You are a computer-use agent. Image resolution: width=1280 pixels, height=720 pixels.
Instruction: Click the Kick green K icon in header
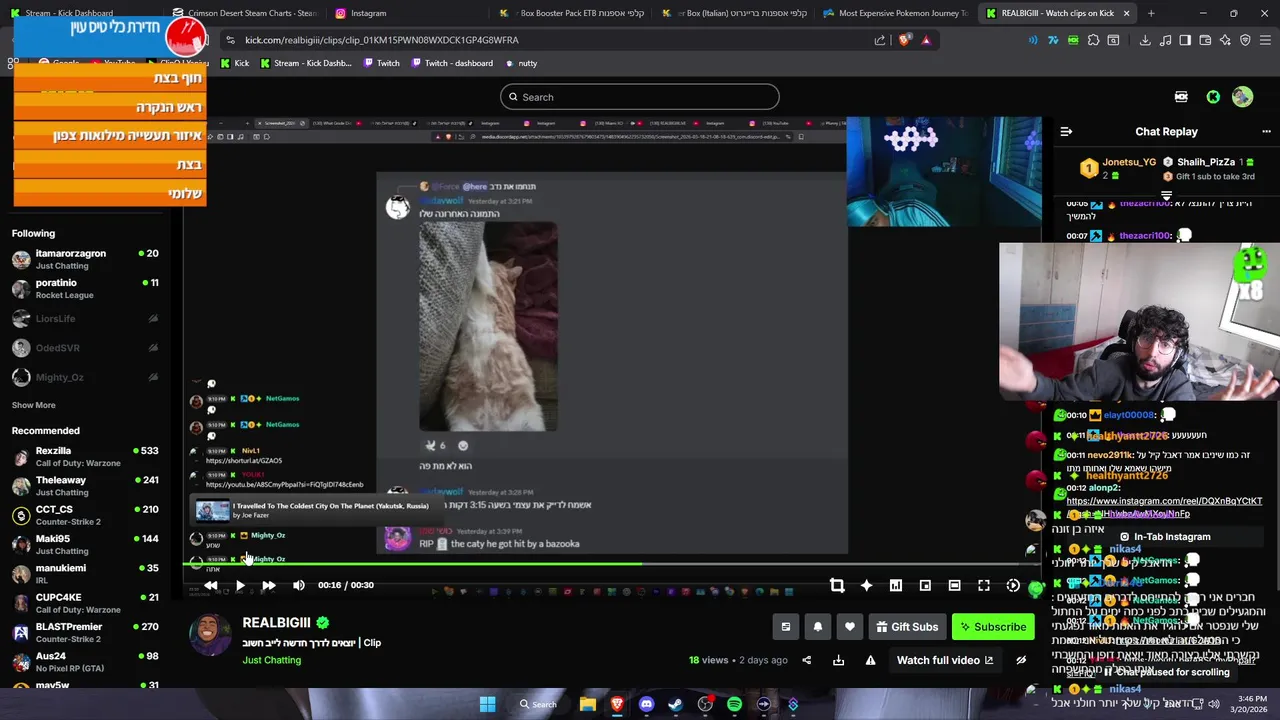coord(1213,97)
